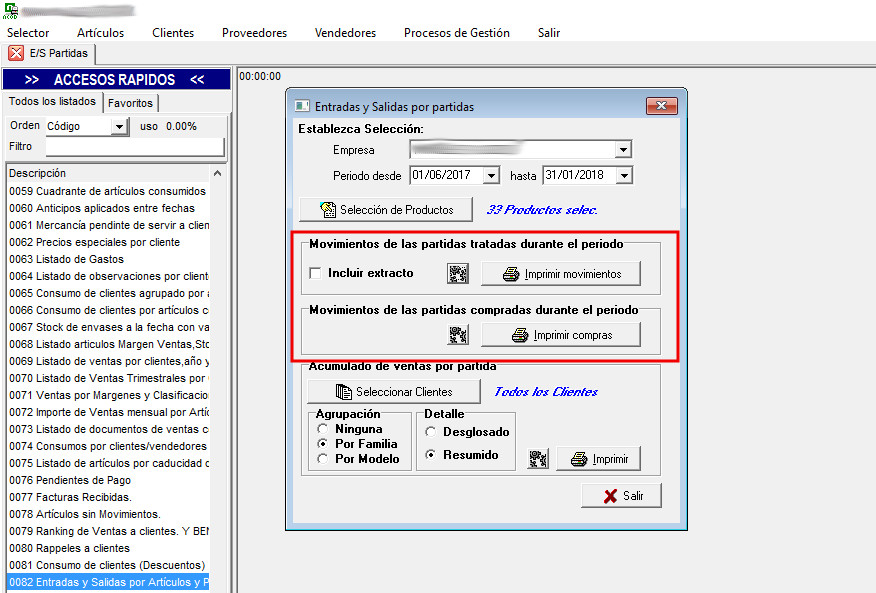Select 0078 Artículos sin Movimientos
This screenshot has width=876, height=593.
108,514
